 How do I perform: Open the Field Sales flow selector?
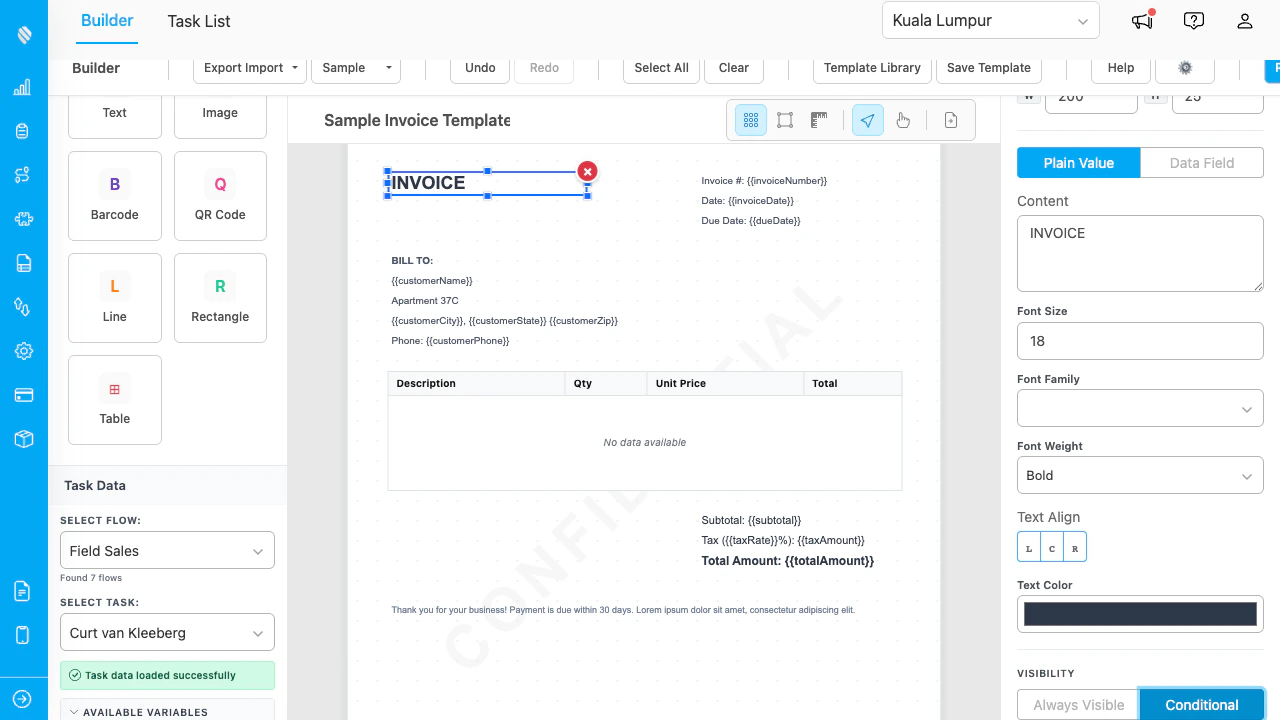tap(167, 550)
